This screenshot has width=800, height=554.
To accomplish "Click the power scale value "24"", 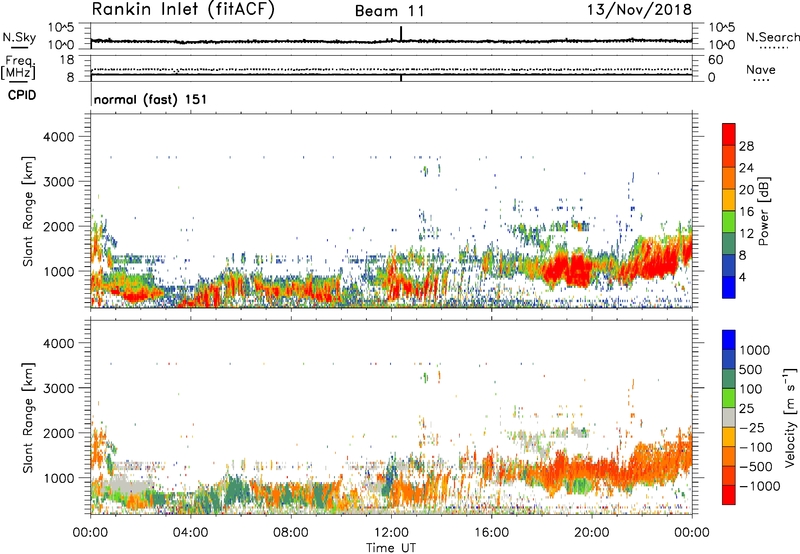I will (746, 168).
